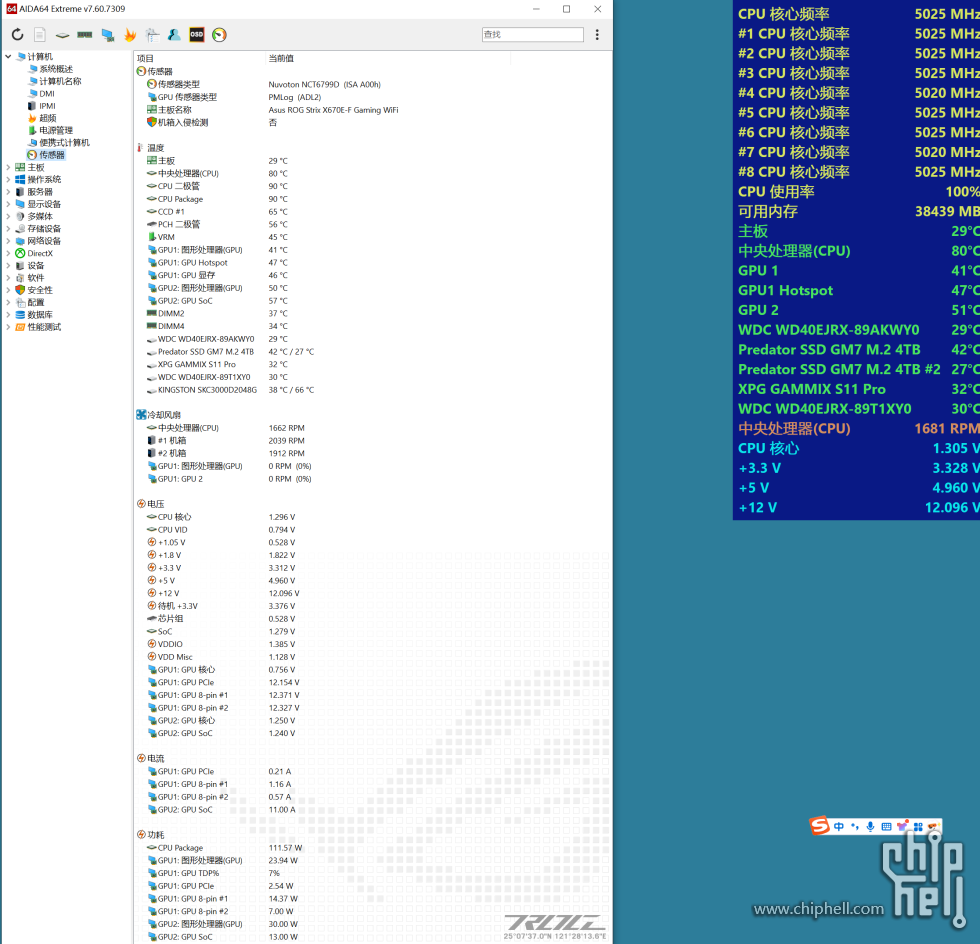Click Predator SSD GM7 M.2 4TB #2 in OSD

[x=858, y=369]
